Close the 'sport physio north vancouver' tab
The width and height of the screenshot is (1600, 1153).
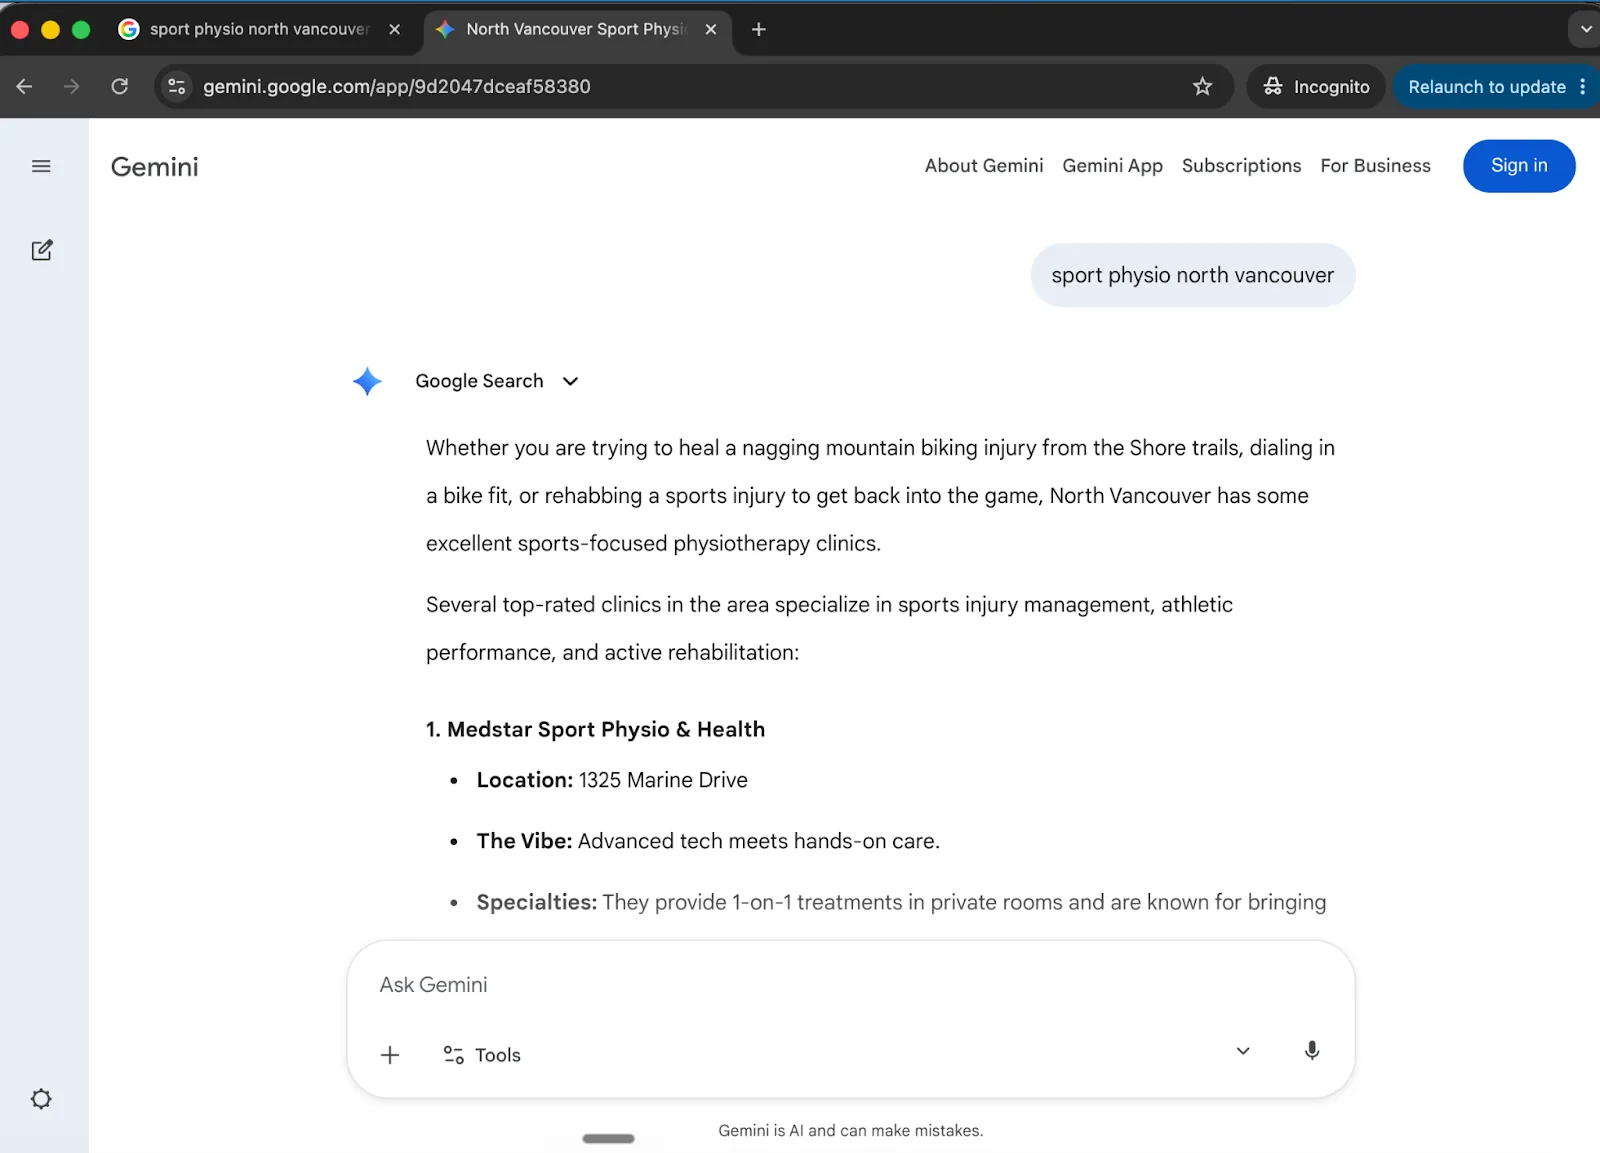(395, 29)
